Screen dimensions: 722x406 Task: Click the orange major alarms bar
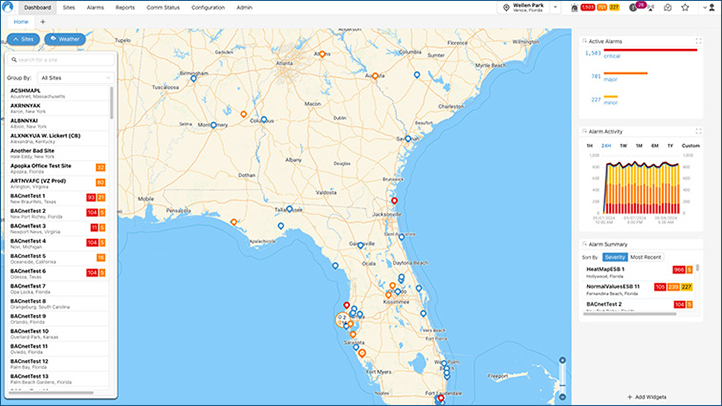click(625, 73)
